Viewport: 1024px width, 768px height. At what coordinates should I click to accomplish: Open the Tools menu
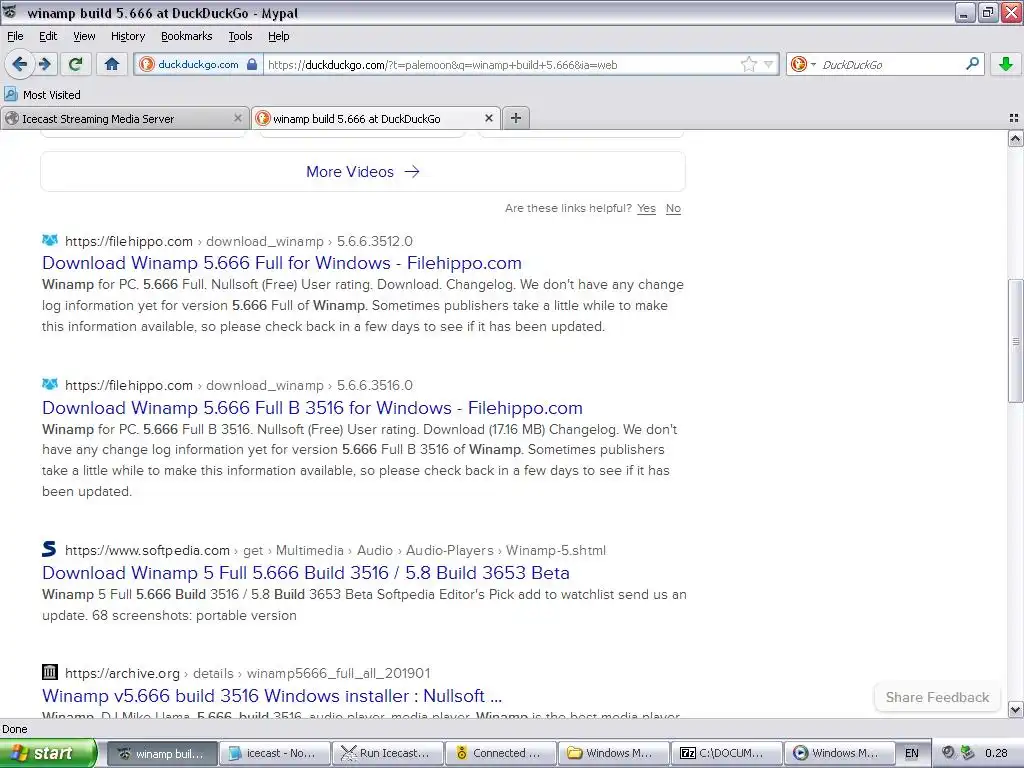point(240,36)
